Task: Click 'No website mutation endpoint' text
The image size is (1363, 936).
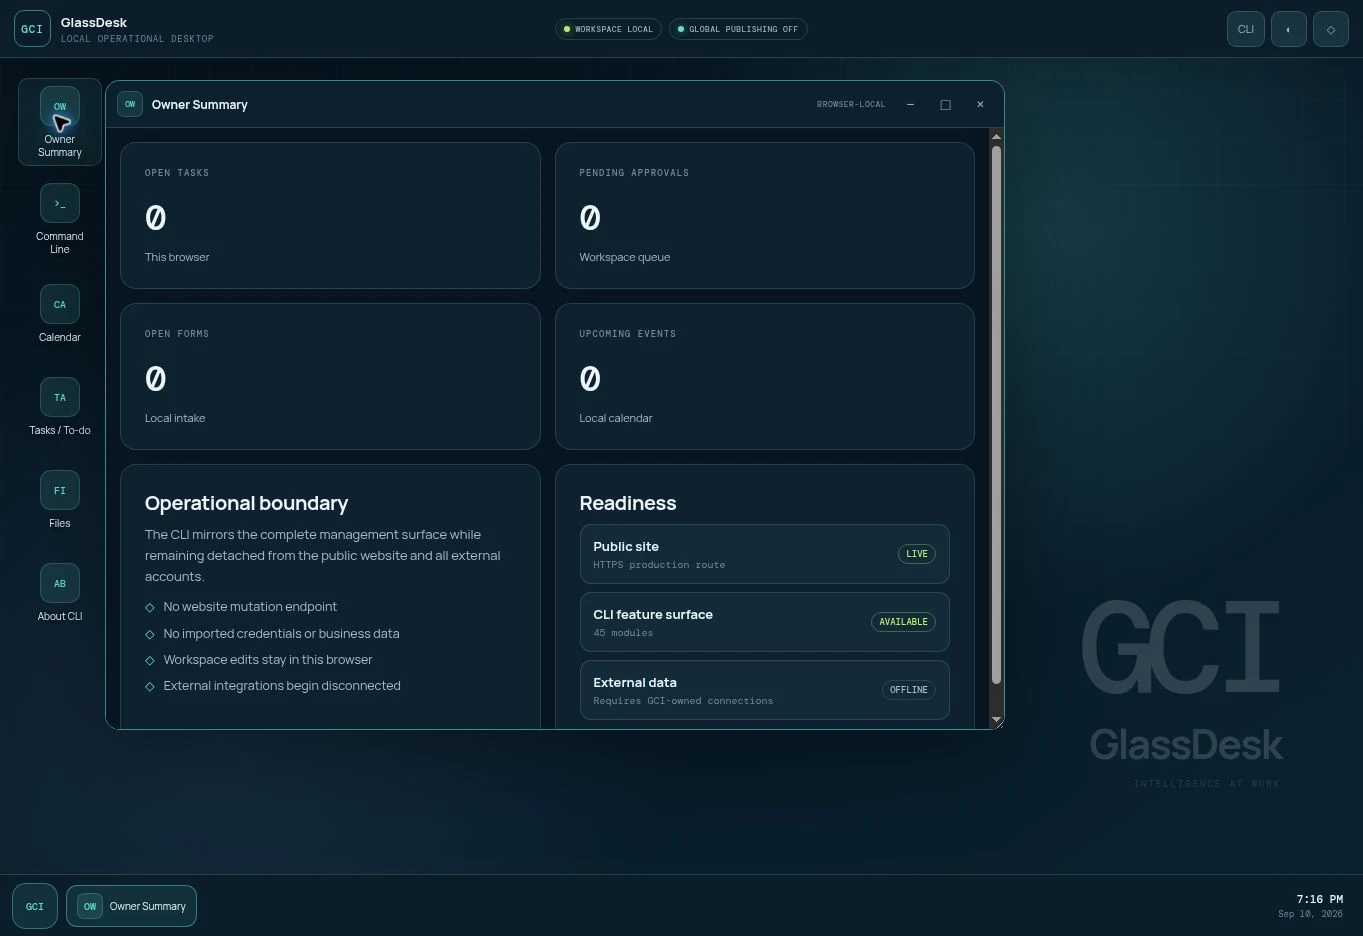Action: tap(250, 607)
